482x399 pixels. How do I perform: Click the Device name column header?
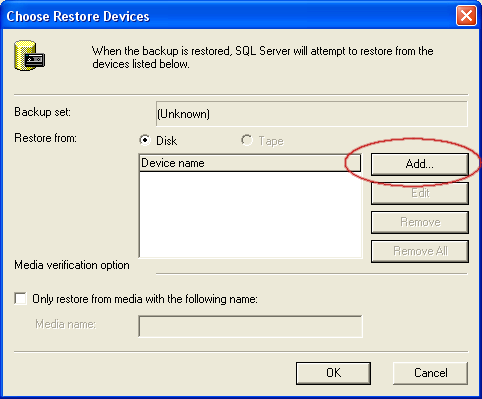250,163
